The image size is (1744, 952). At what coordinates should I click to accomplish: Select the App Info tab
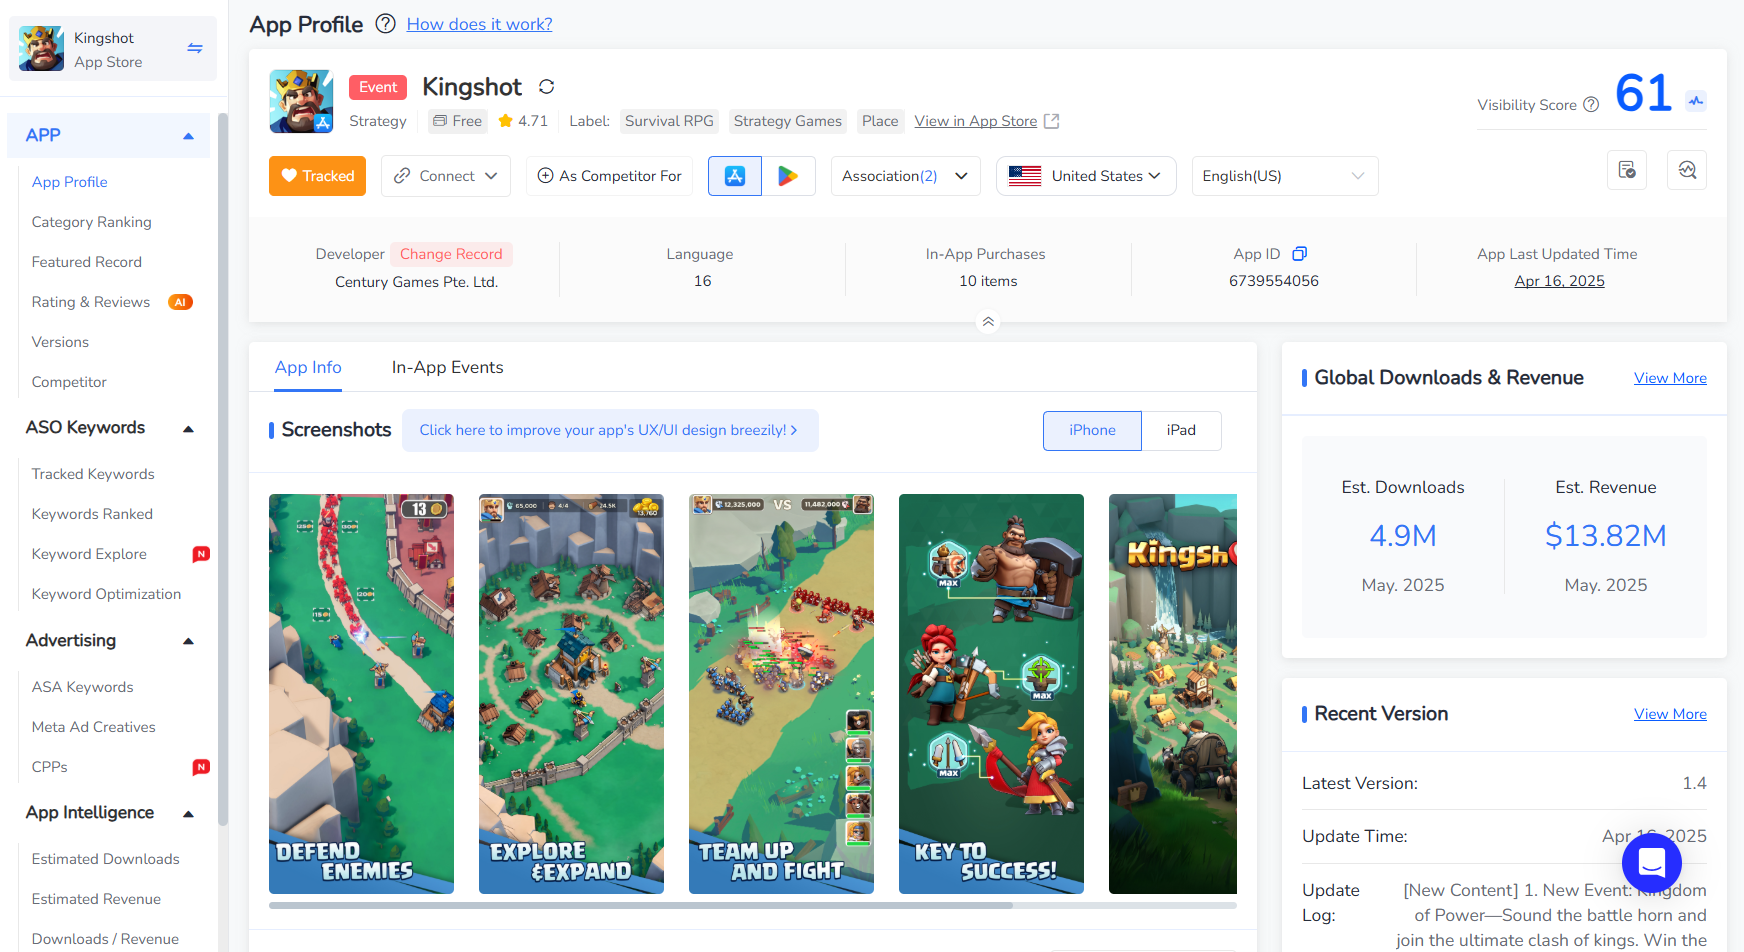click(x=308, y=368)
